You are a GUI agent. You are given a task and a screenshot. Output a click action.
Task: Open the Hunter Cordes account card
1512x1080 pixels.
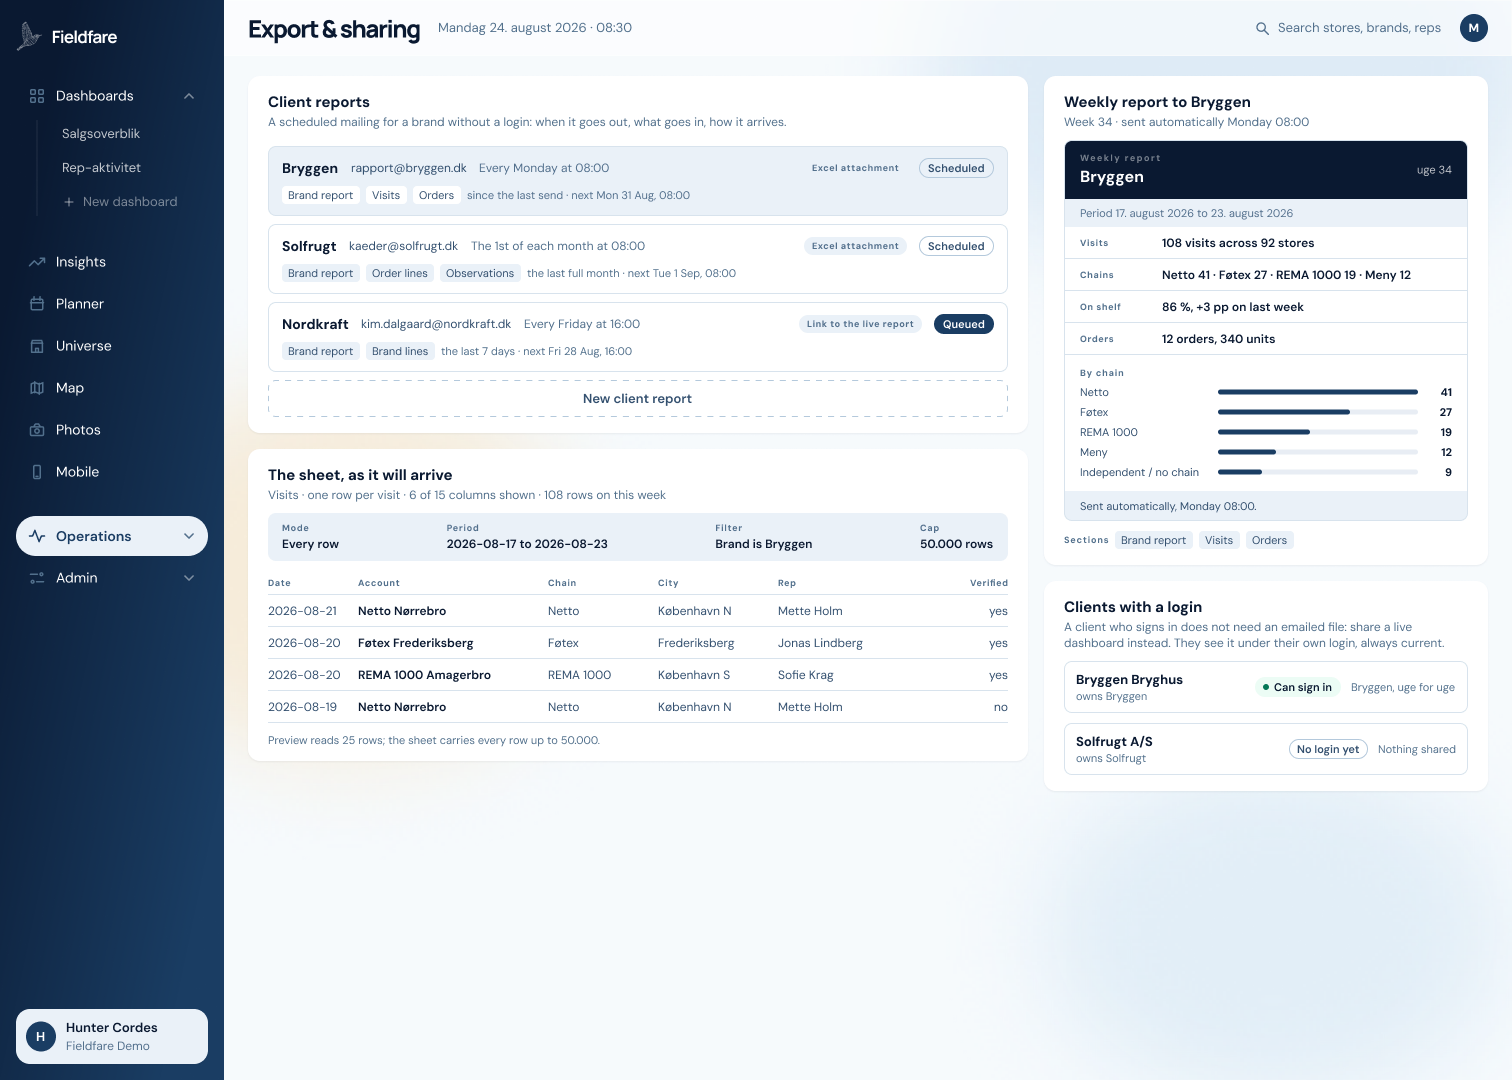click(112, 1036)
